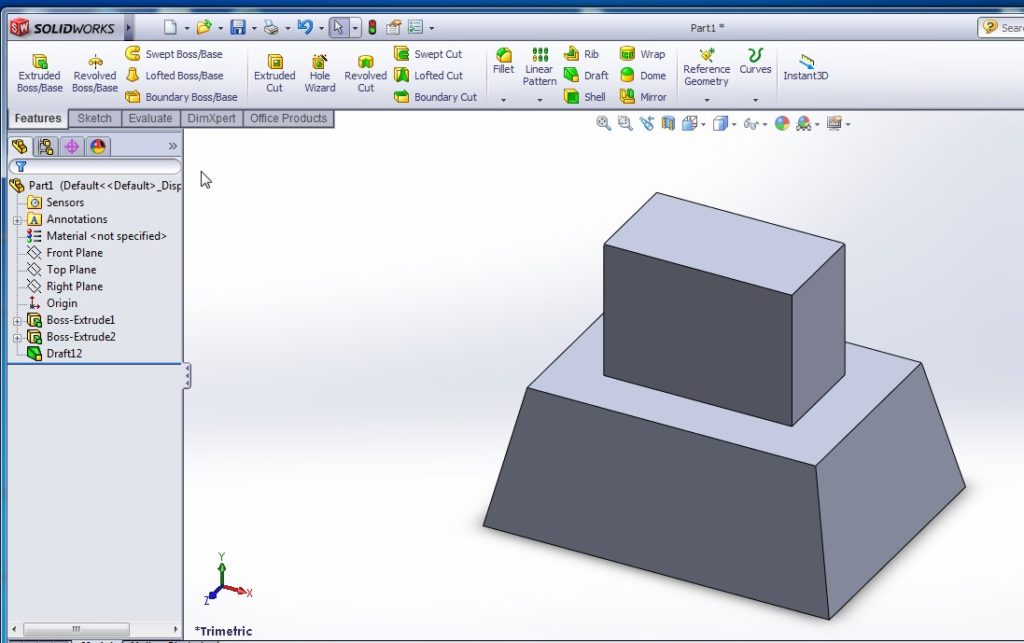Click the Apply Scene color sphere icon

click(x=782, y=123)
